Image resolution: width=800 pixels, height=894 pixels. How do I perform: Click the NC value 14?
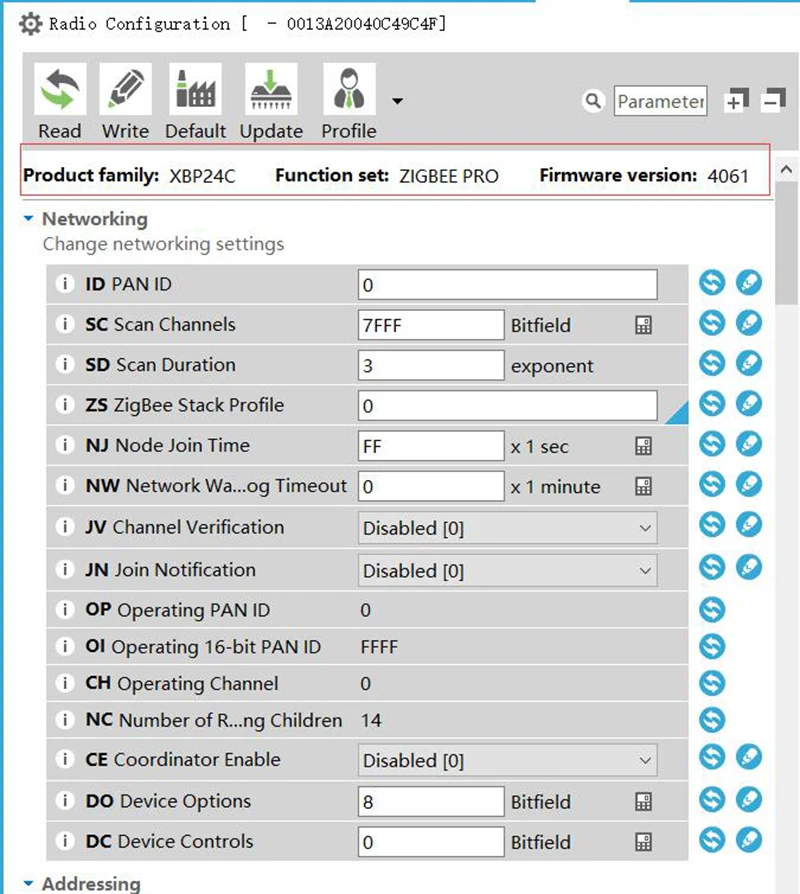371,720
